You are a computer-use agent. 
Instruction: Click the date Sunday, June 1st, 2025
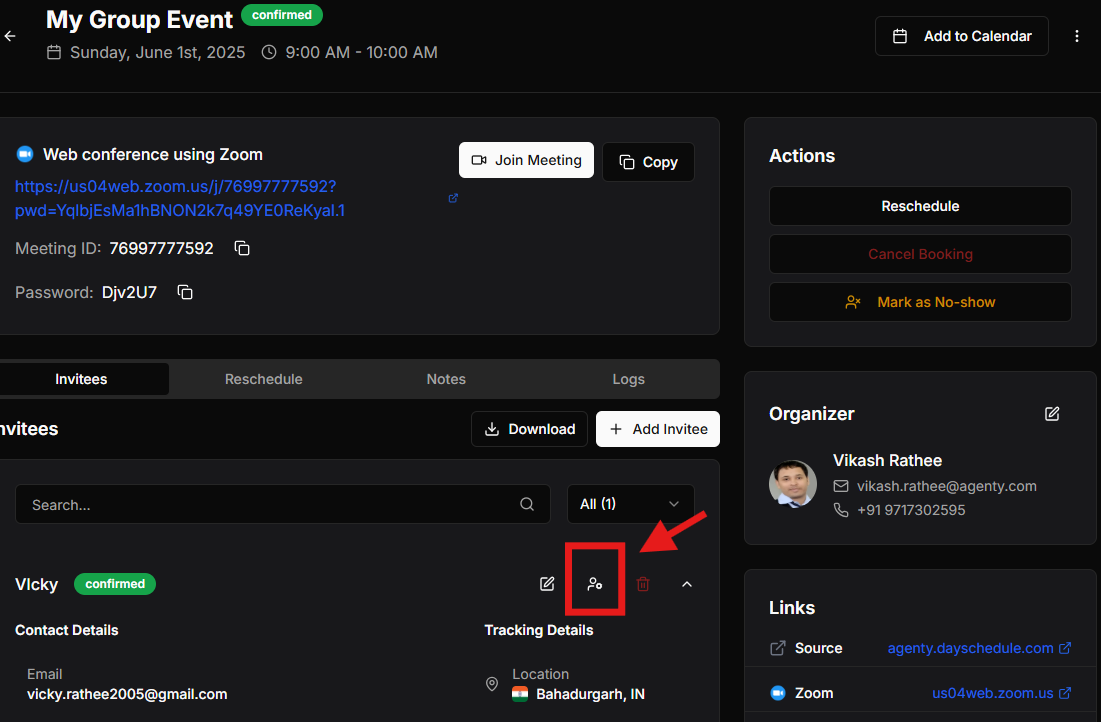(157, 53)
